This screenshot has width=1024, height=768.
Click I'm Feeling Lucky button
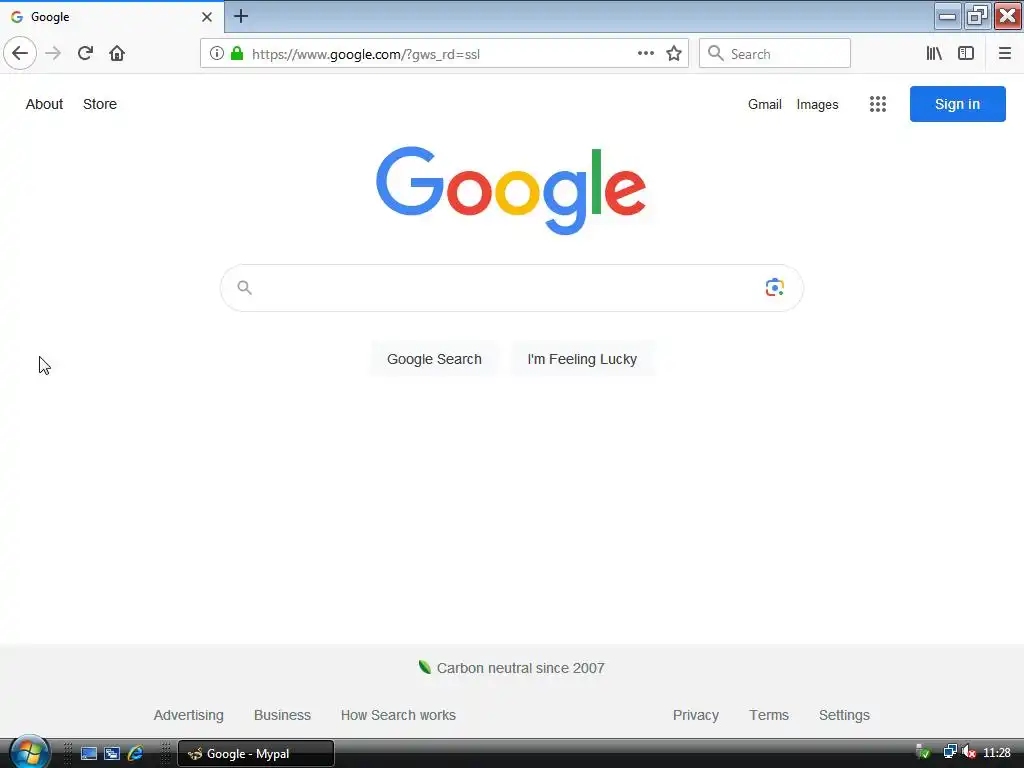582,359
